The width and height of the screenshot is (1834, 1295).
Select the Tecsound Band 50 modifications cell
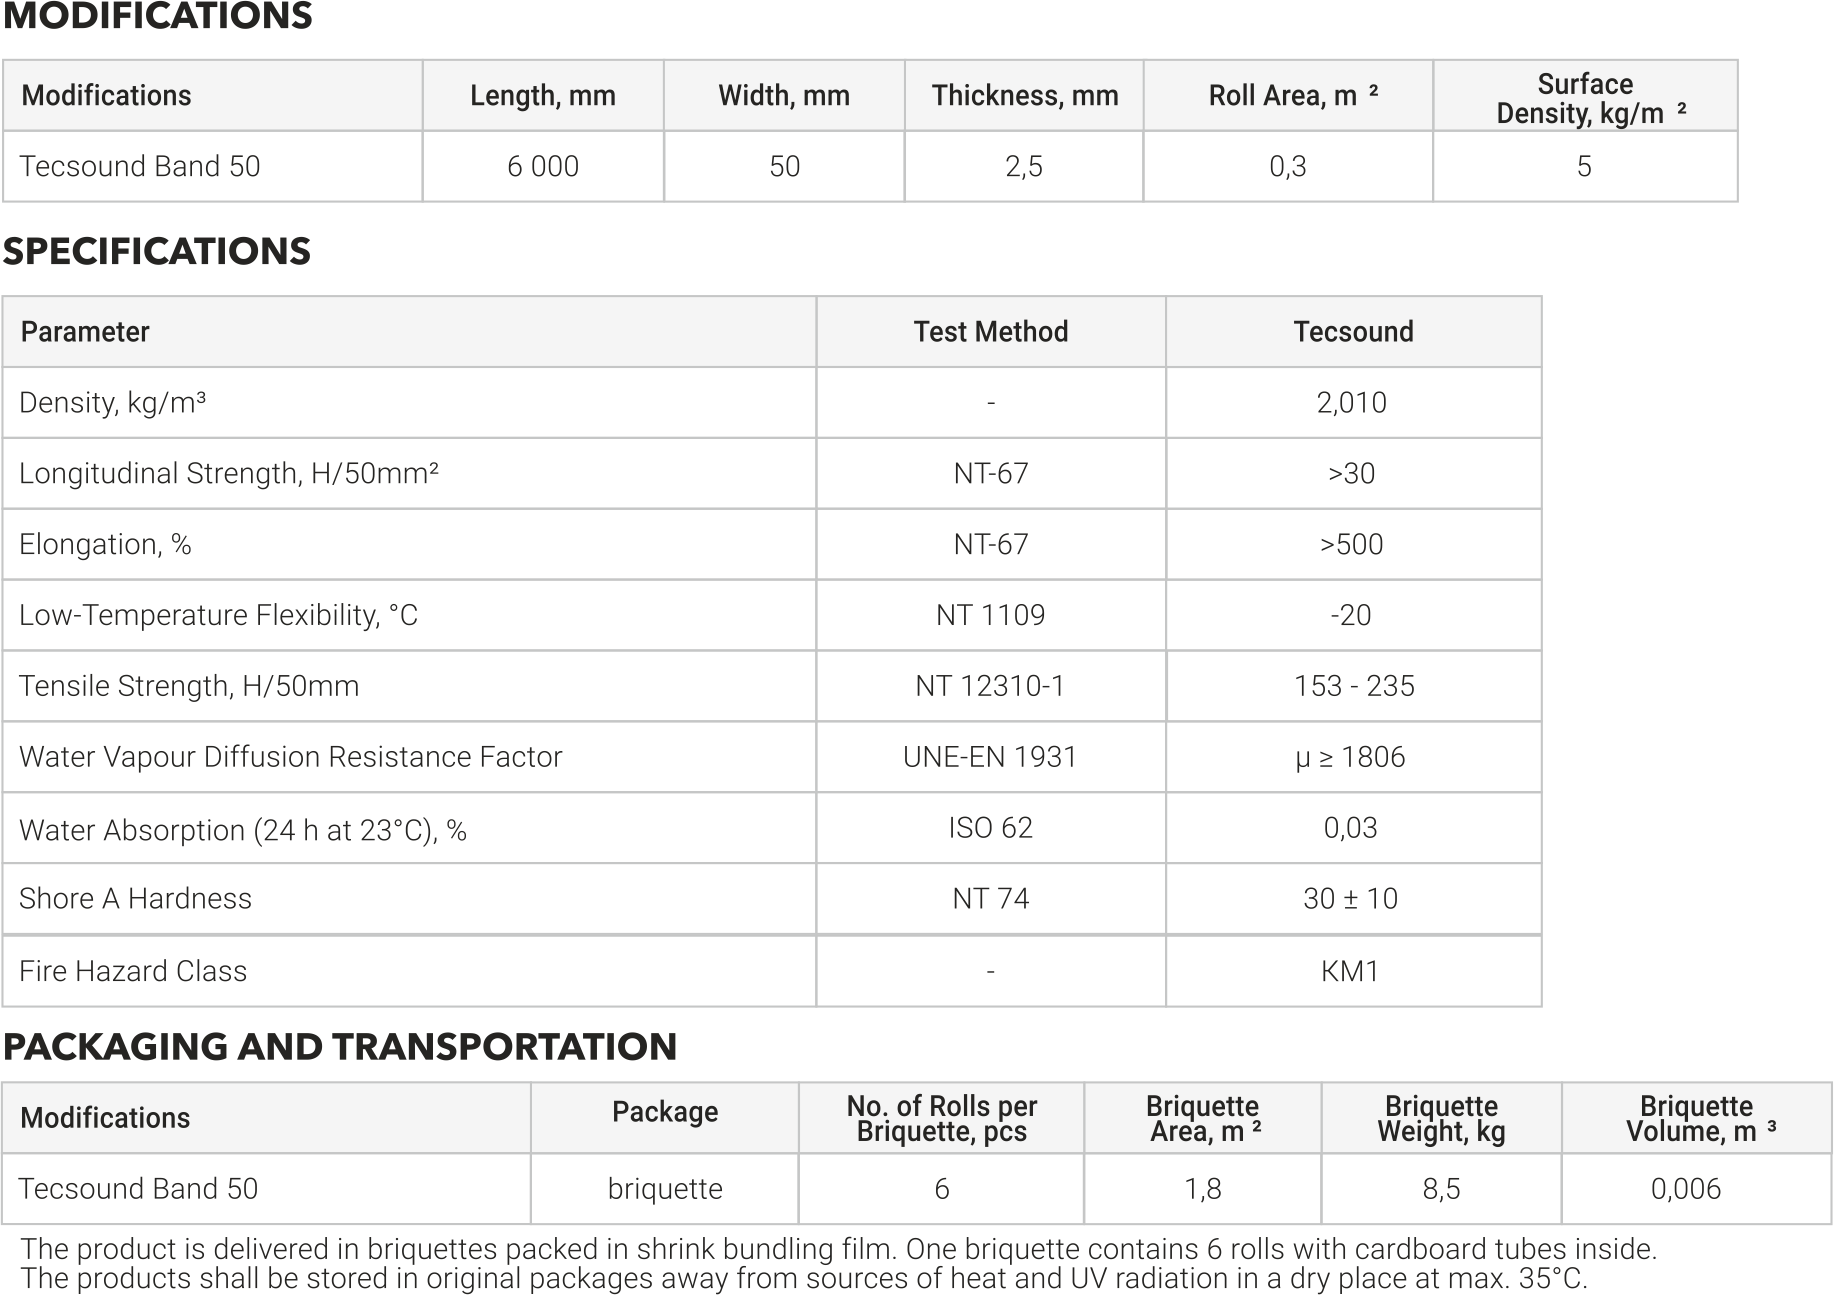click(140, 166)
